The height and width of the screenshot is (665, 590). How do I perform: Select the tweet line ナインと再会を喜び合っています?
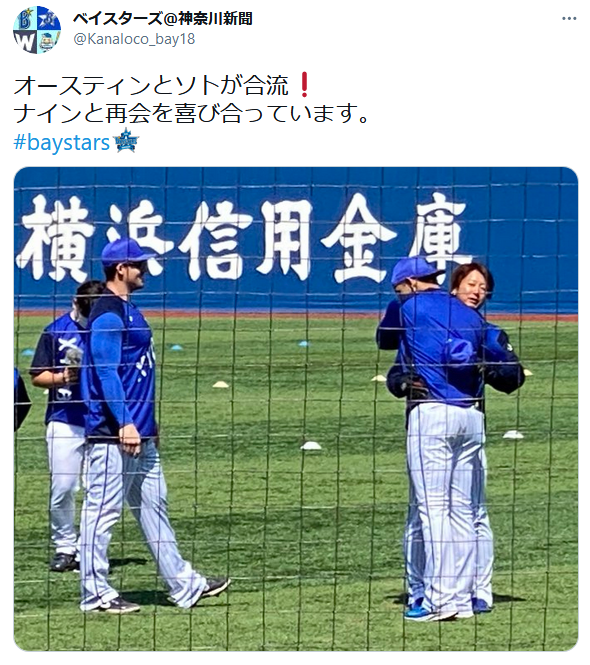pos(186,113)
